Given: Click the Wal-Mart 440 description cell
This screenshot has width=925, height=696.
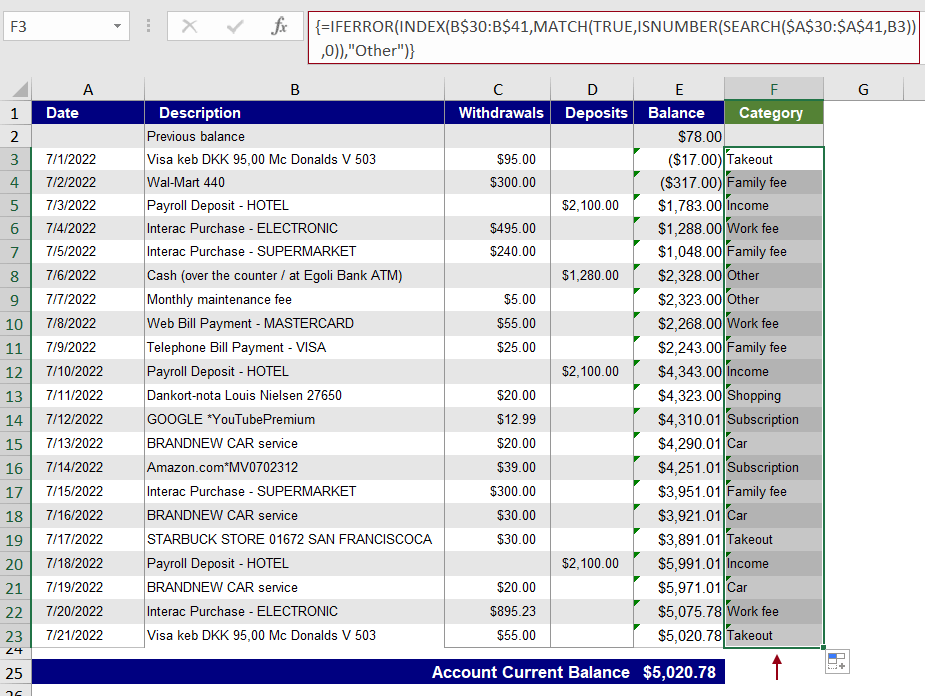Looking at the screenshot, I should (295, 184).
